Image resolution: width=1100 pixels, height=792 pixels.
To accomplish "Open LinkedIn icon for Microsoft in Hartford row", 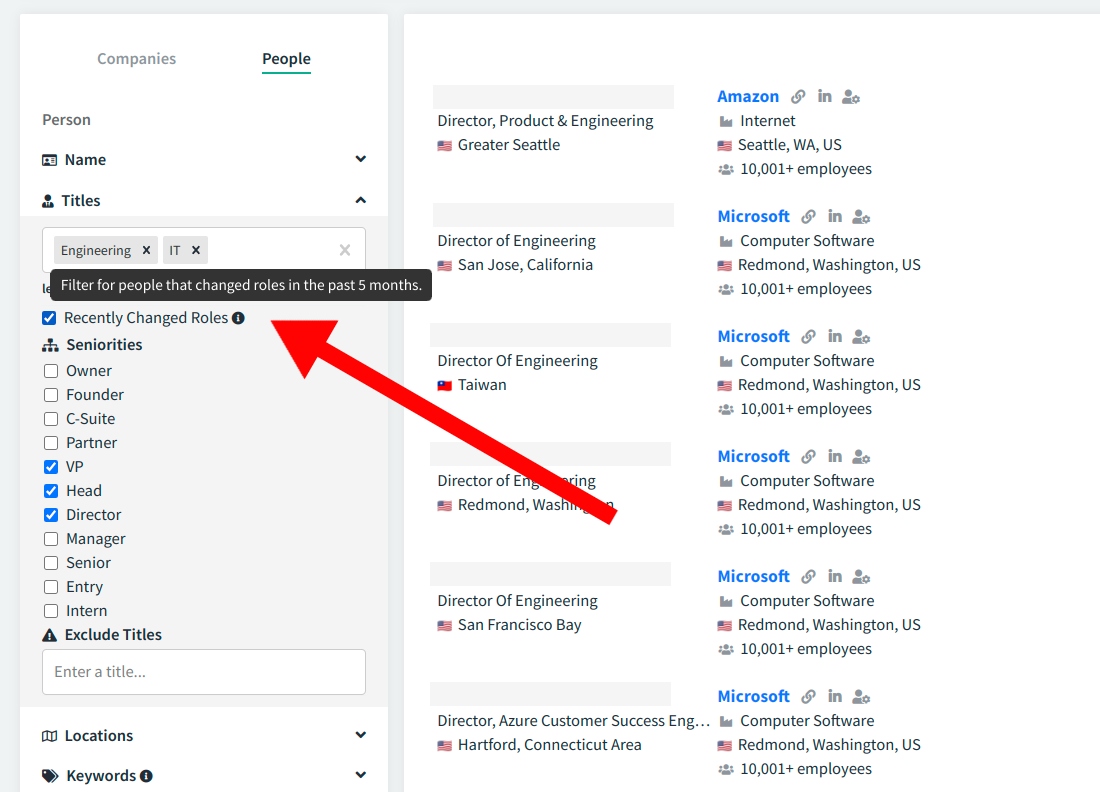I will (x=835, y=696).
